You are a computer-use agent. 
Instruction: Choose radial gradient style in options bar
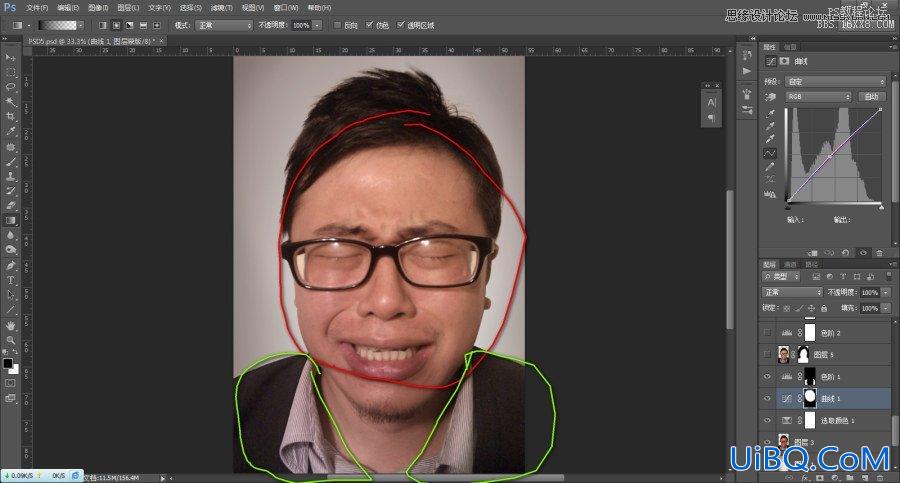[117, 25]
